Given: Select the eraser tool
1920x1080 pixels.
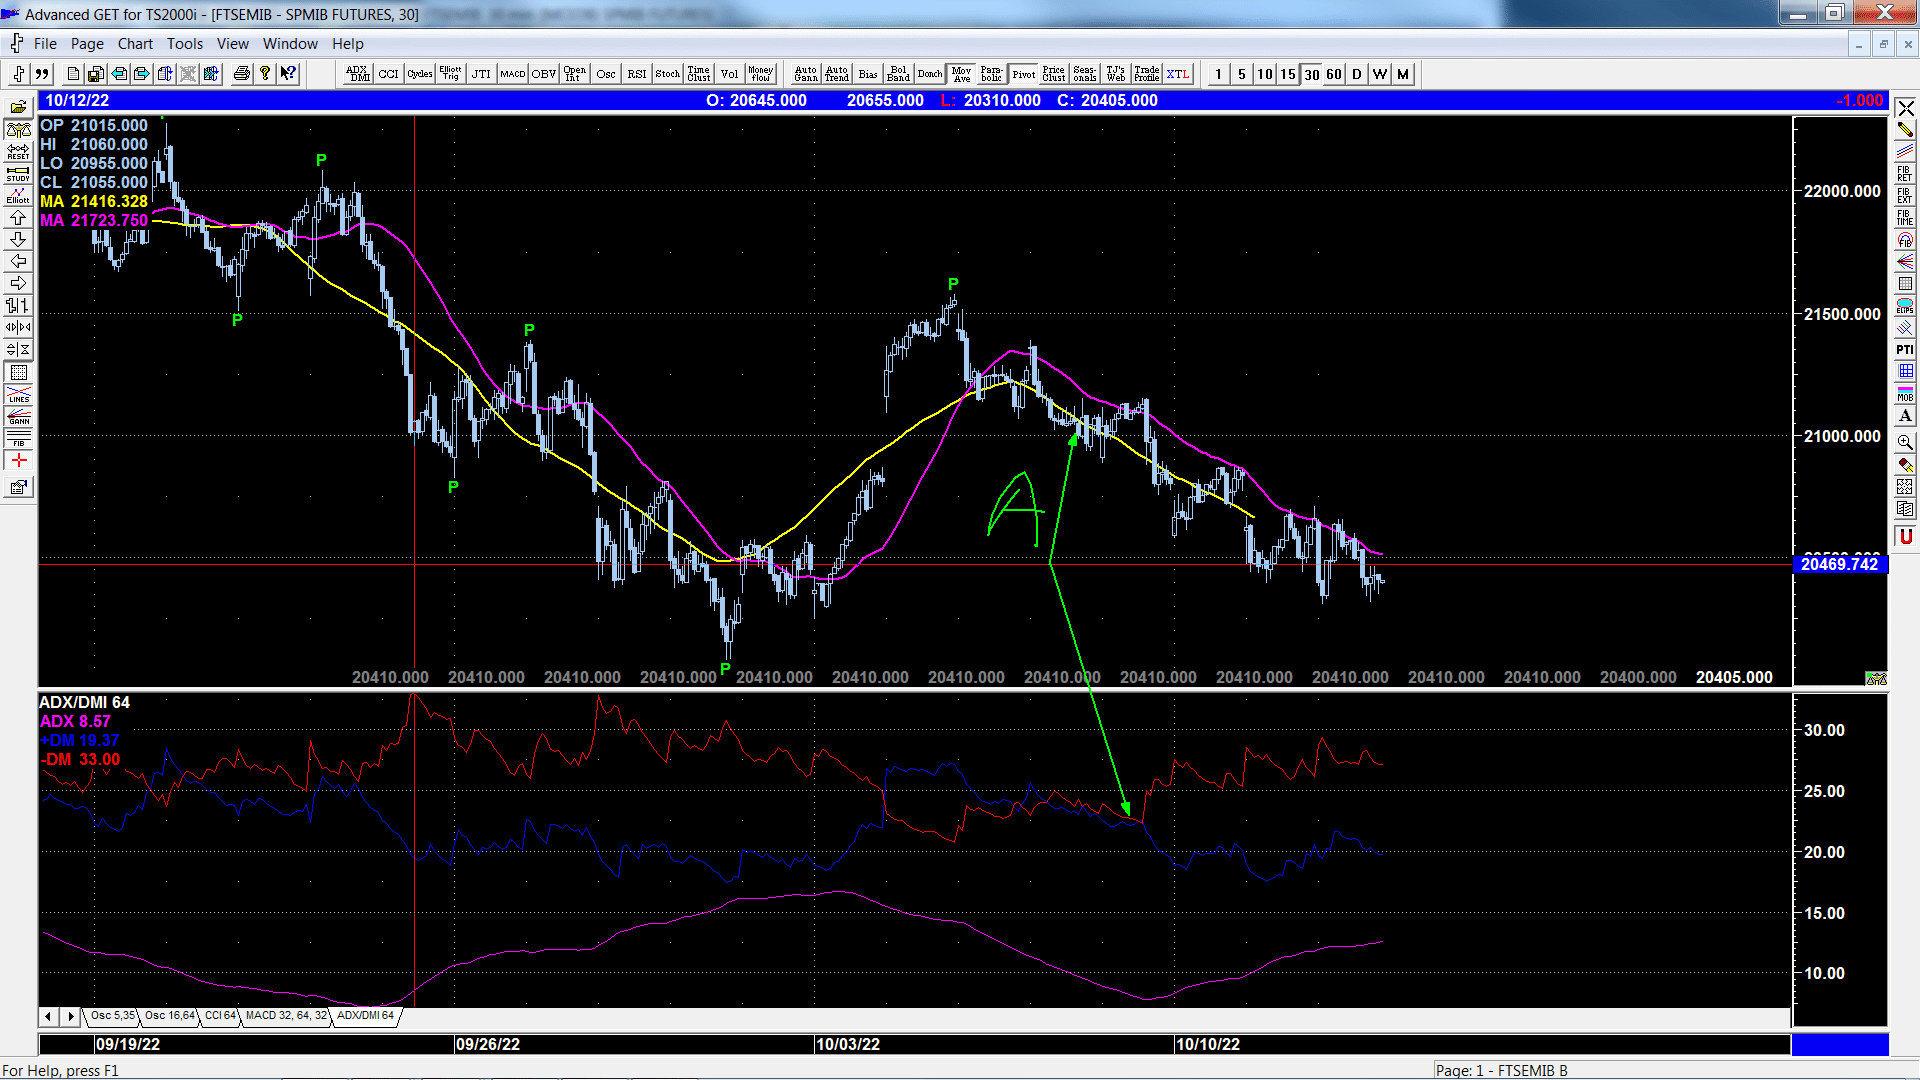Looking at the screenshot, I should click(1905, 465).
